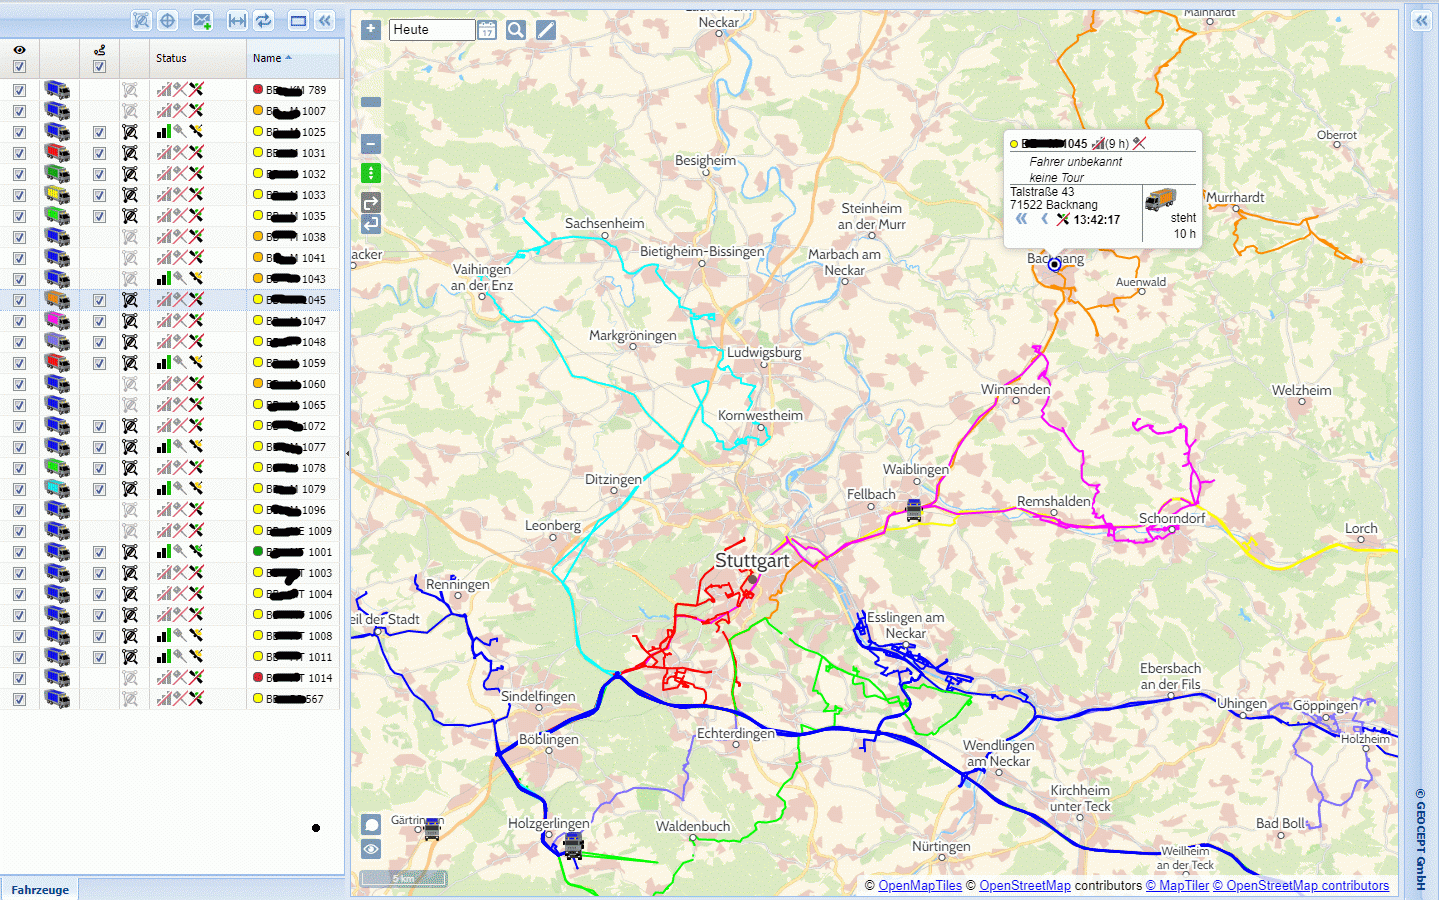Zoom out with the minus map button

pyautogui.click(x=371, y=145)
